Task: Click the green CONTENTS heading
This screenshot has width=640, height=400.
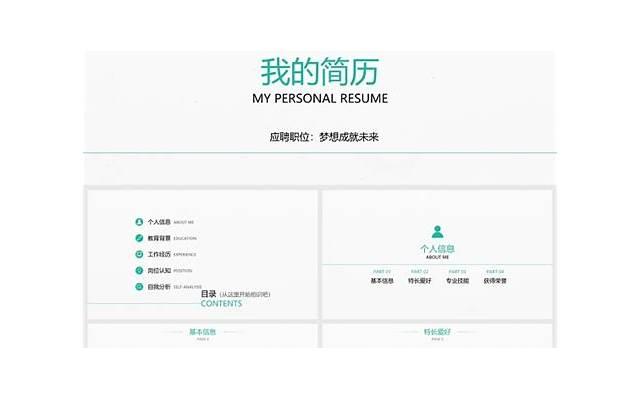Action: [x=221, y=303]
